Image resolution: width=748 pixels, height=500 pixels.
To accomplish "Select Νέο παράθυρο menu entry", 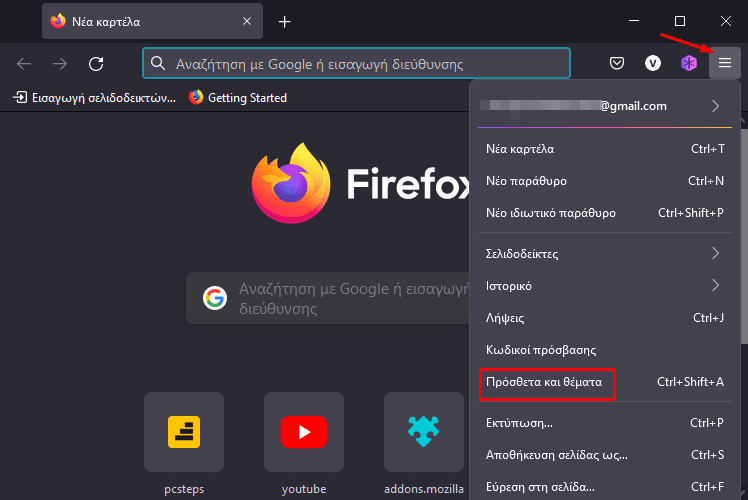I will (604, 181).
